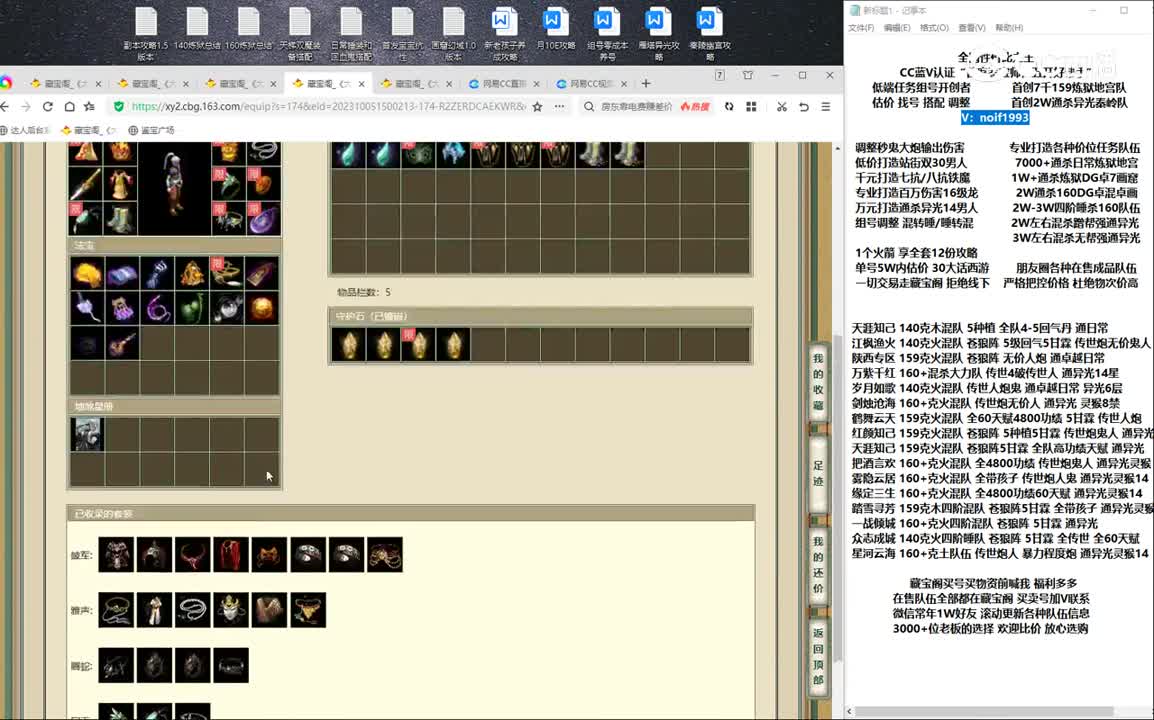The height and width of the screenshot is (720, 1154).
Task: Click Notepad line starting 陕西专区 159克火混队
Action: 978,359
